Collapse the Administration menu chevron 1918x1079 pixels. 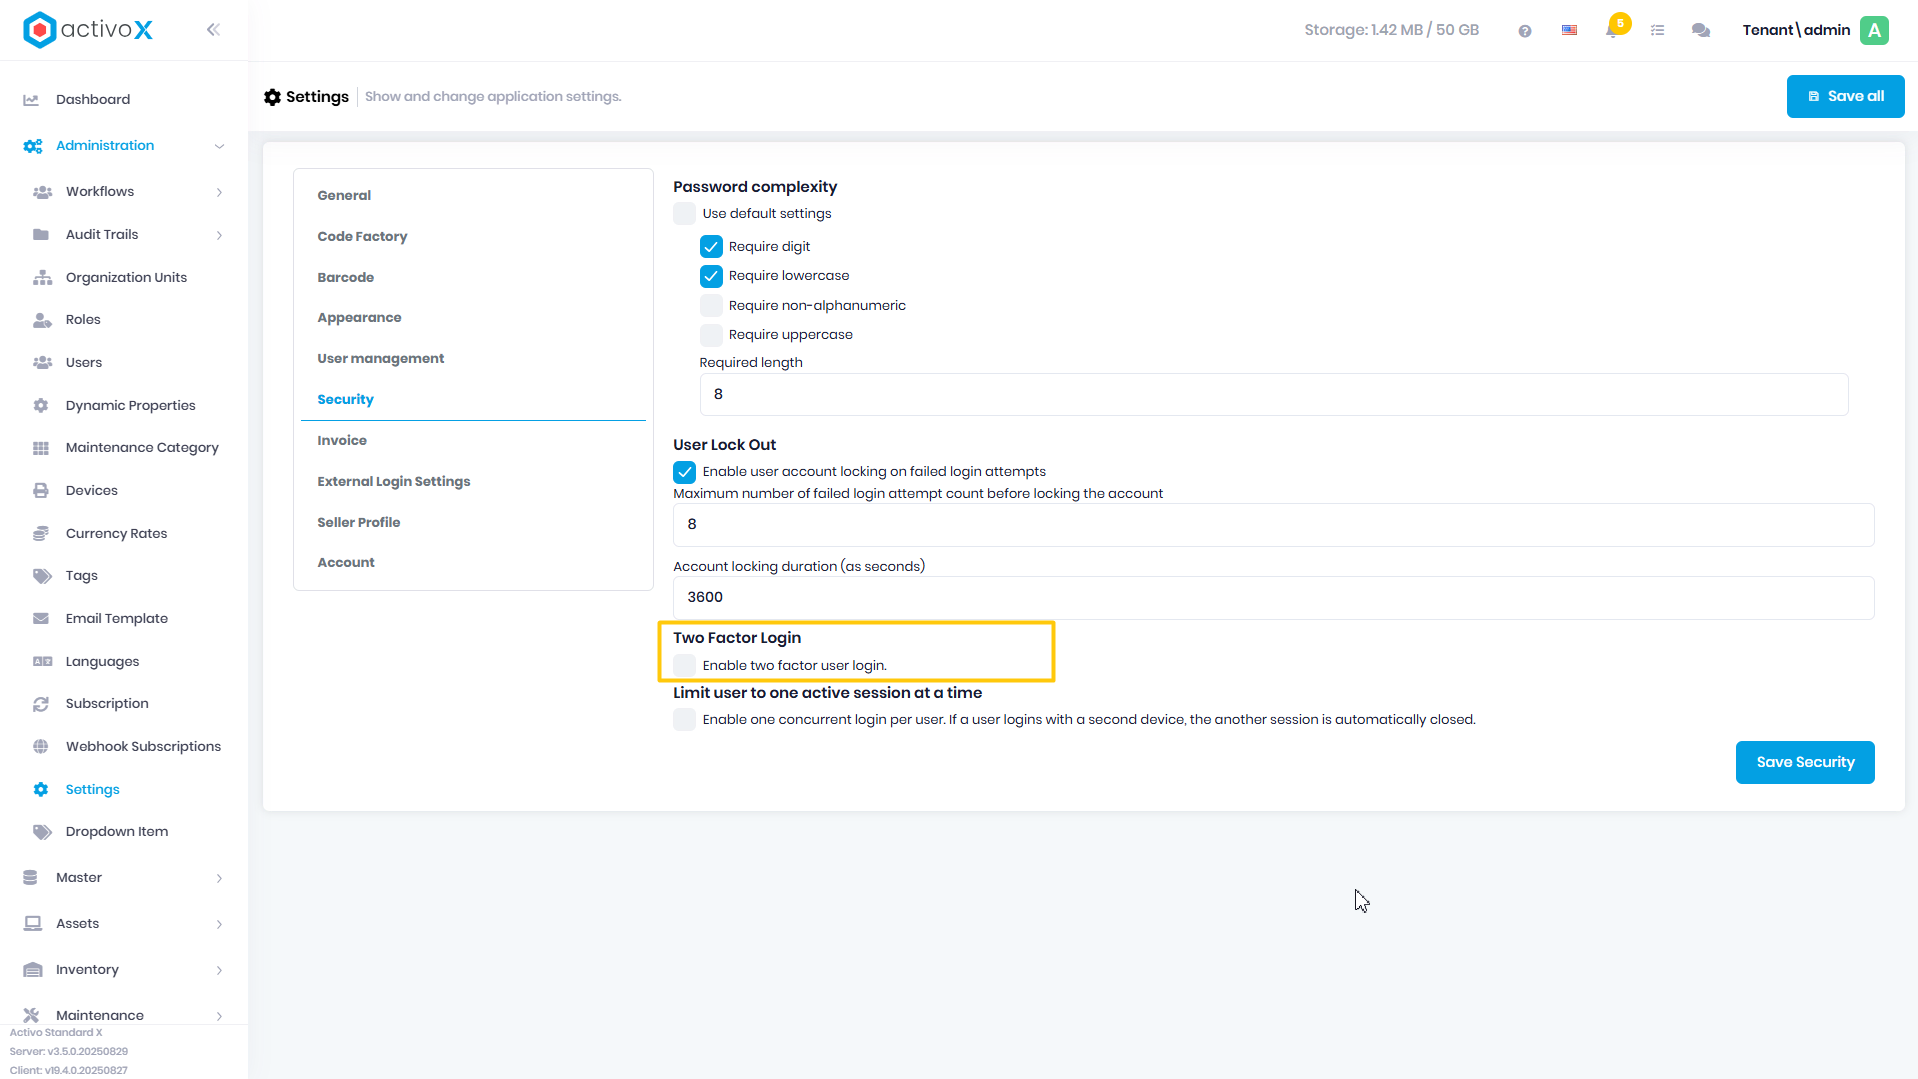tap(219, 146)
